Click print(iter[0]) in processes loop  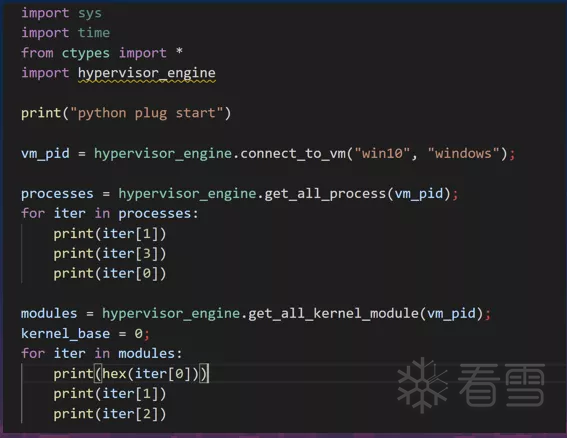110,273
